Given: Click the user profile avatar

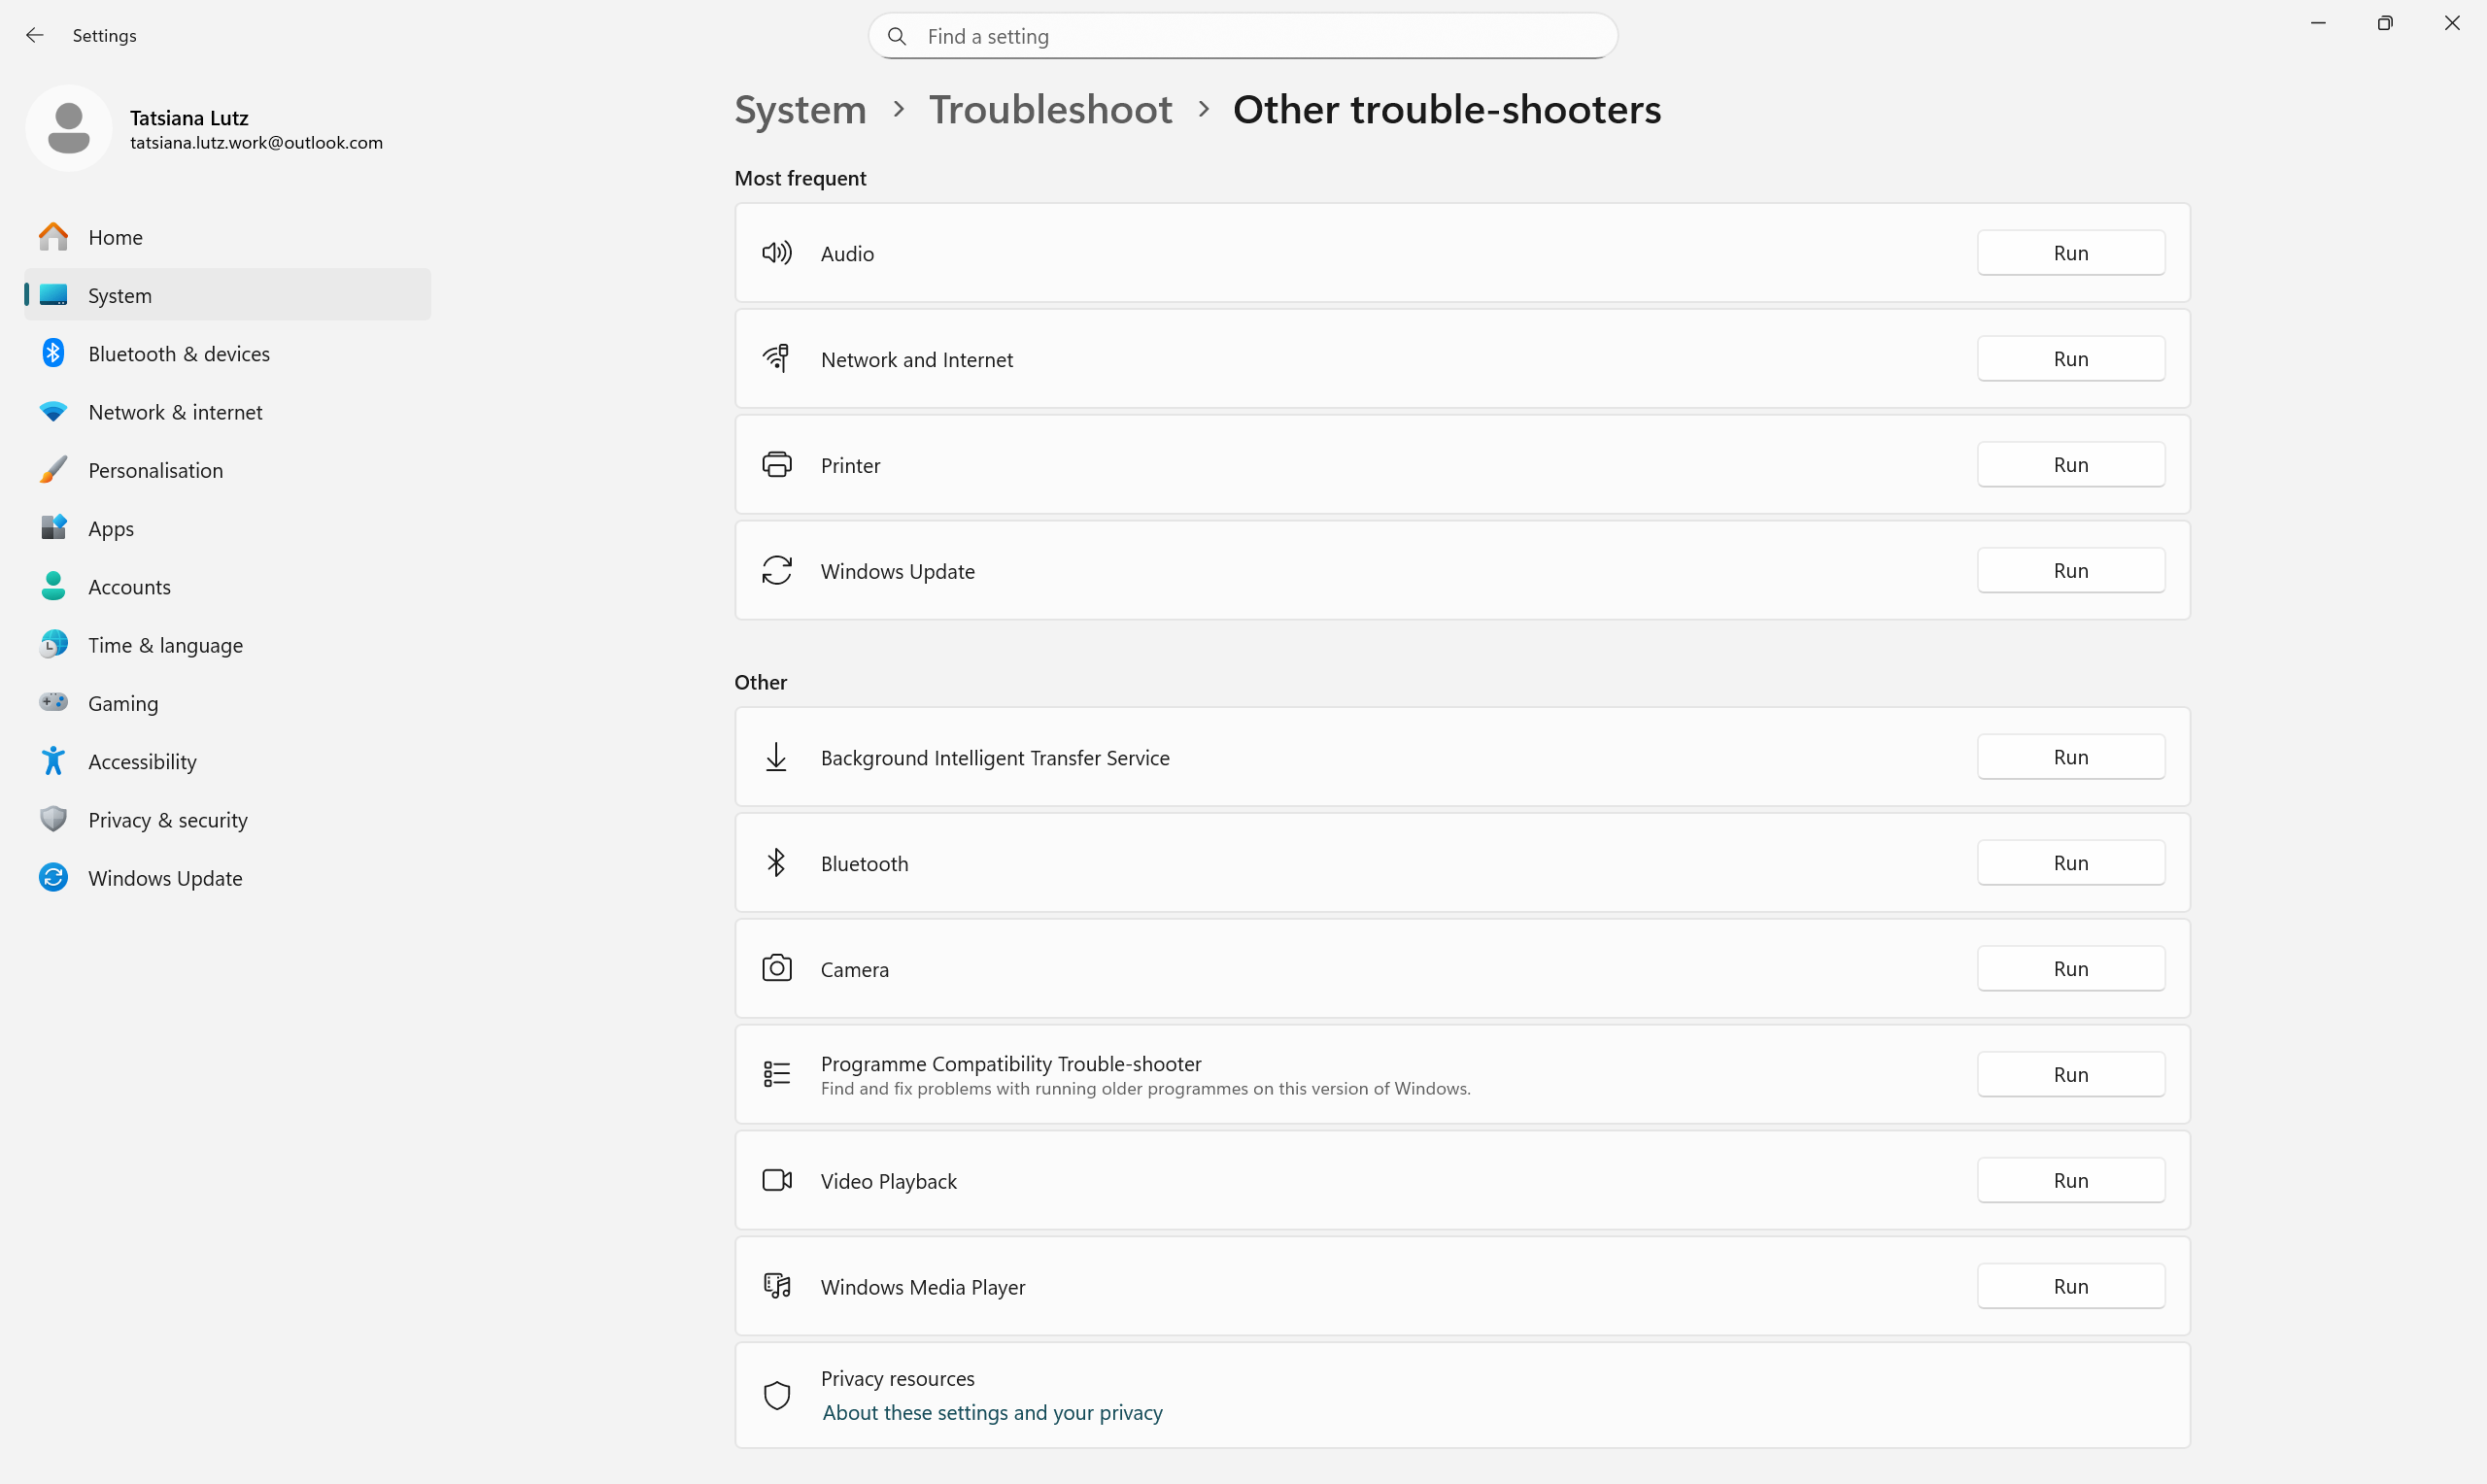Looking at the screenshot, I should [69, 128].
